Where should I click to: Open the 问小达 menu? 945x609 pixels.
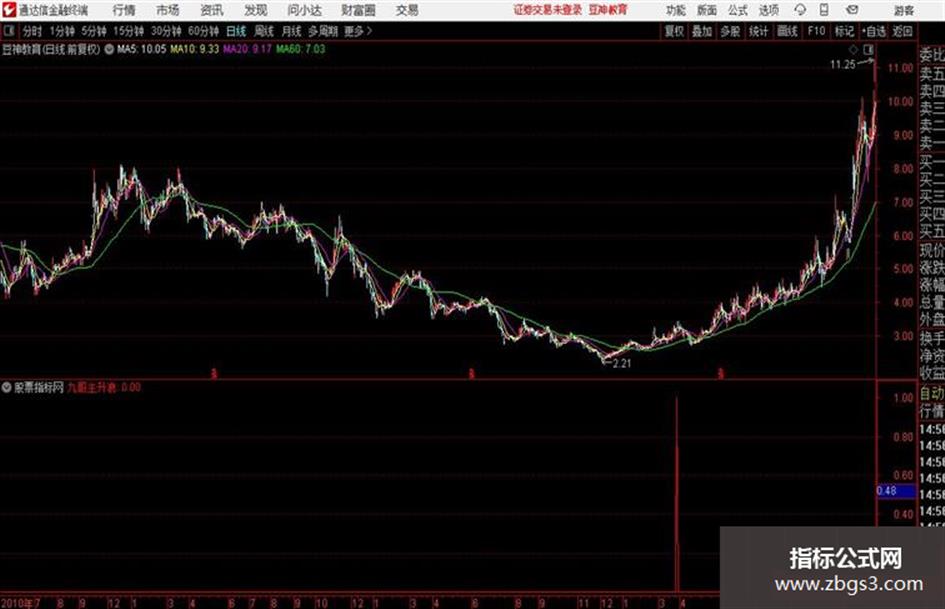tap(304, 10)
